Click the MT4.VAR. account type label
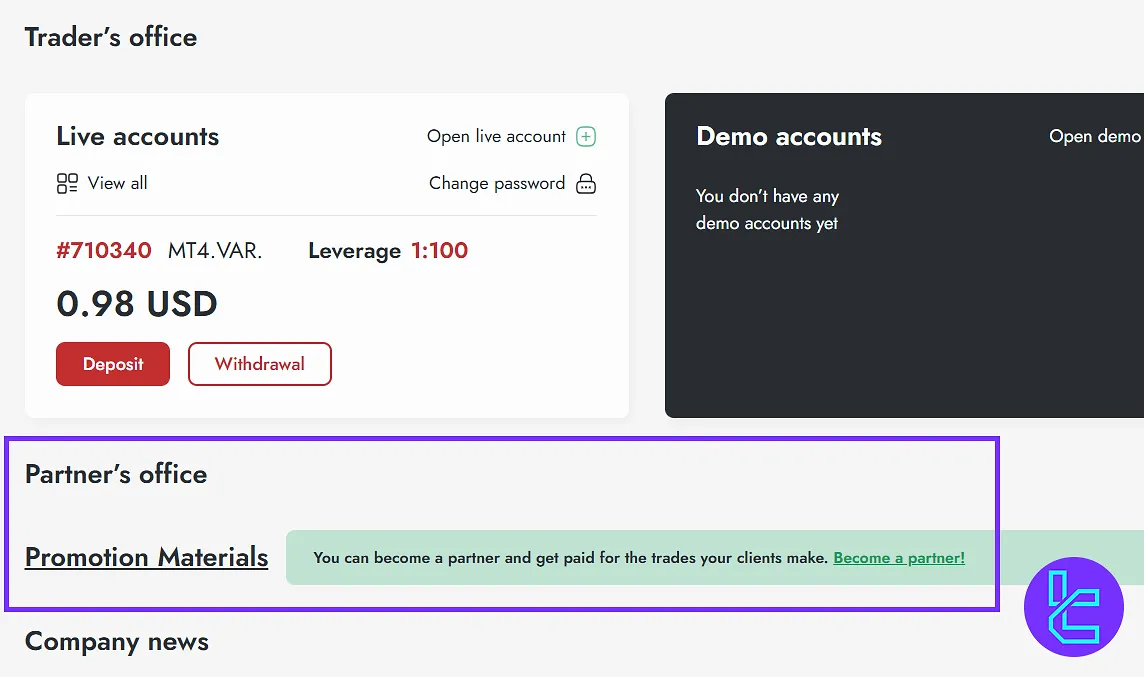Viewport: 1144px width, 677px height. tap(215, 250)
